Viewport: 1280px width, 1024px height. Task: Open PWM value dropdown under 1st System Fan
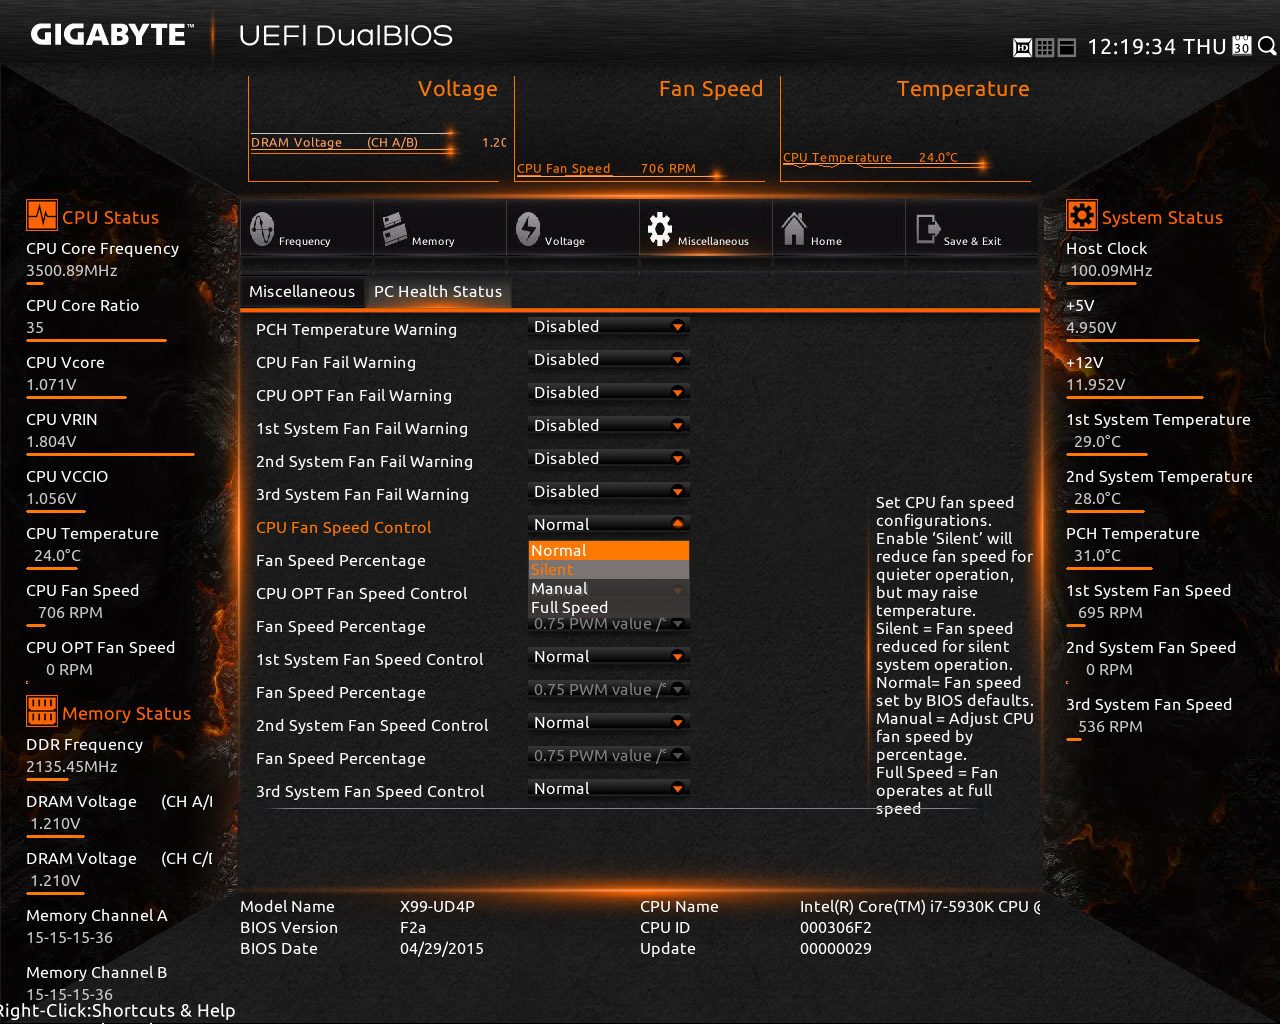click(609, 690)
